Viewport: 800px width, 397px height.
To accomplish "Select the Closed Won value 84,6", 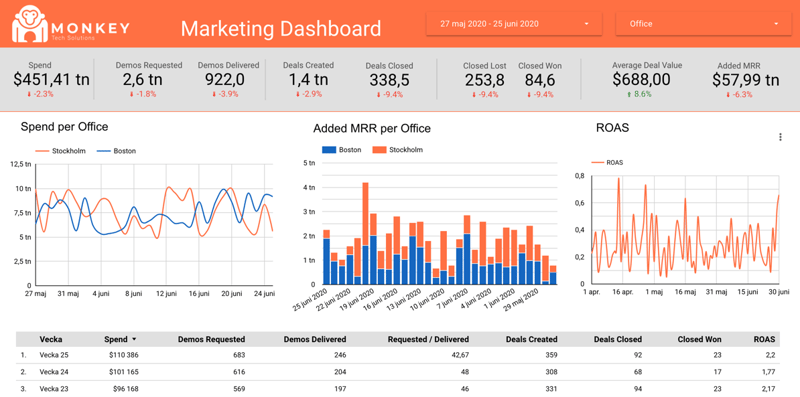I will click(x=540, y=80).
